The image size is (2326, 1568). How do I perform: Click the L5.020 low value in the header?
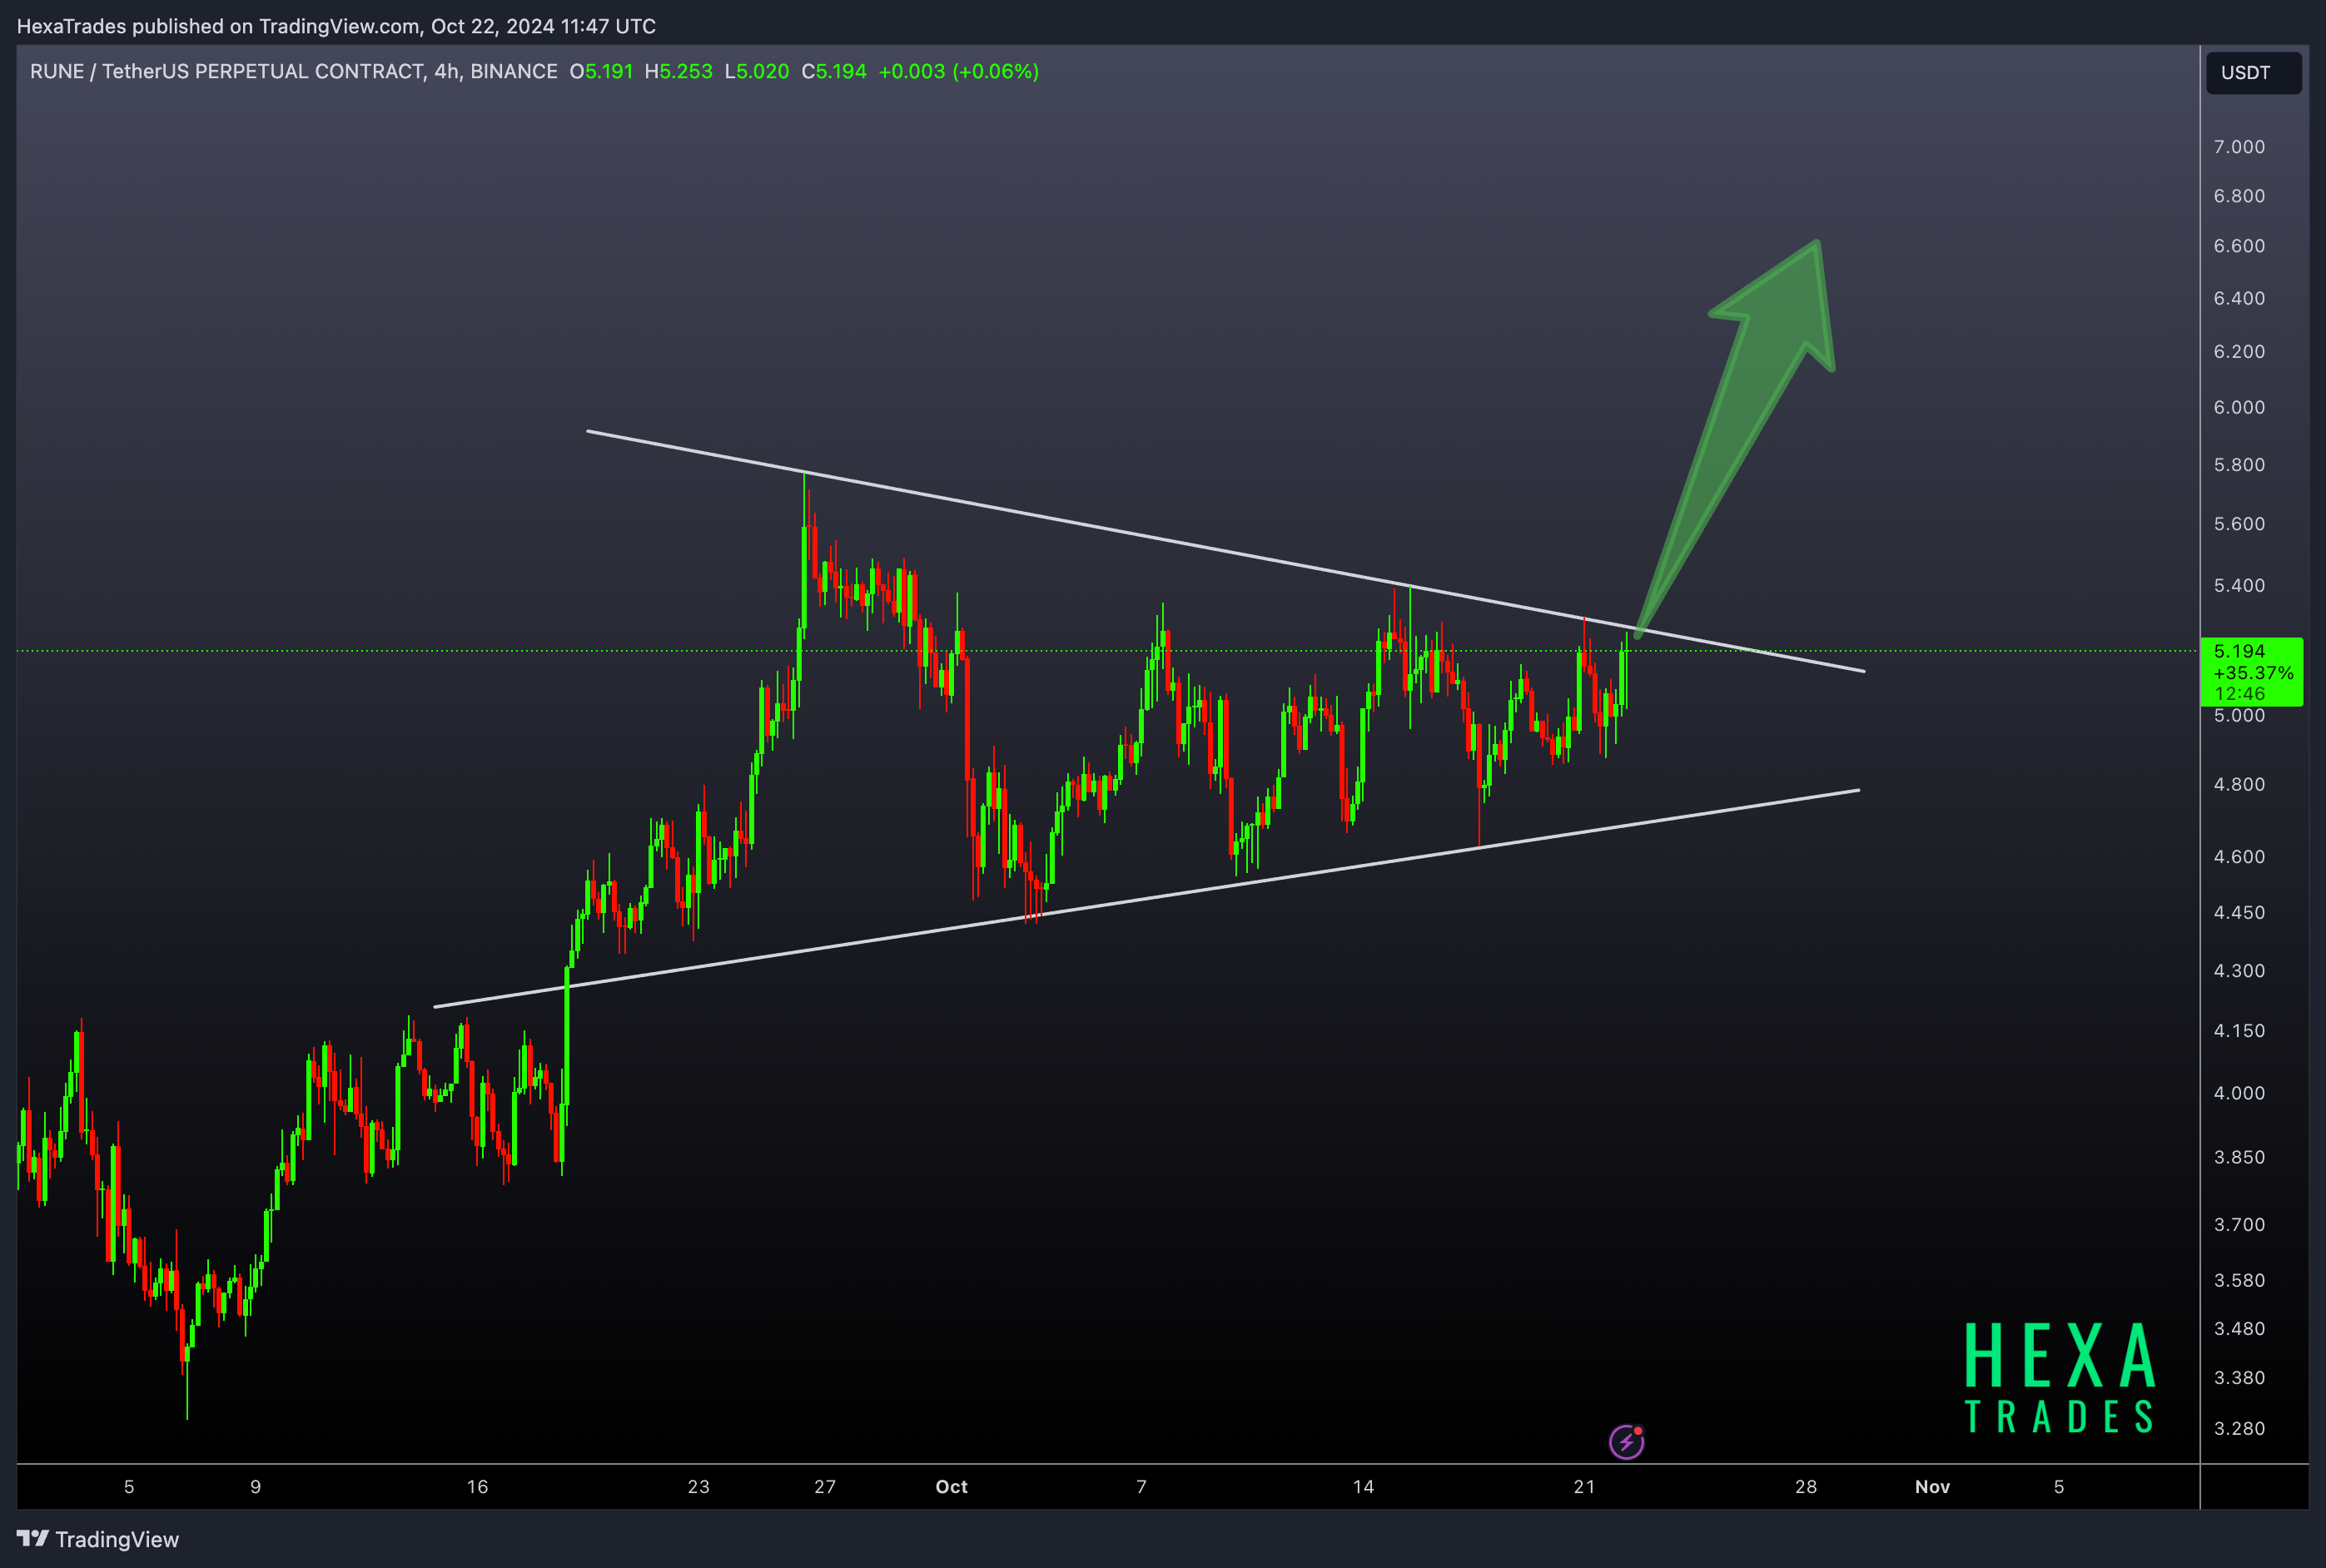(x=757, y=71)
